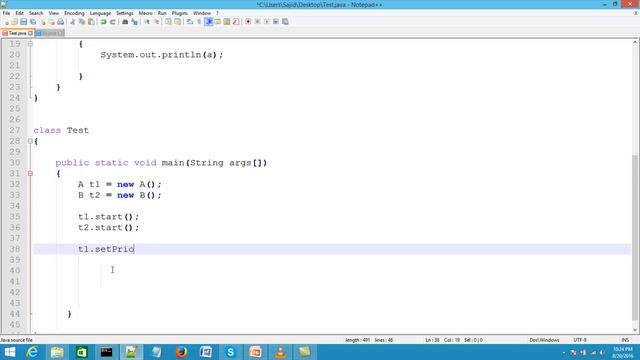
Task: Open the Run menu
Action: pyautogui.click(x=162, y=13)
